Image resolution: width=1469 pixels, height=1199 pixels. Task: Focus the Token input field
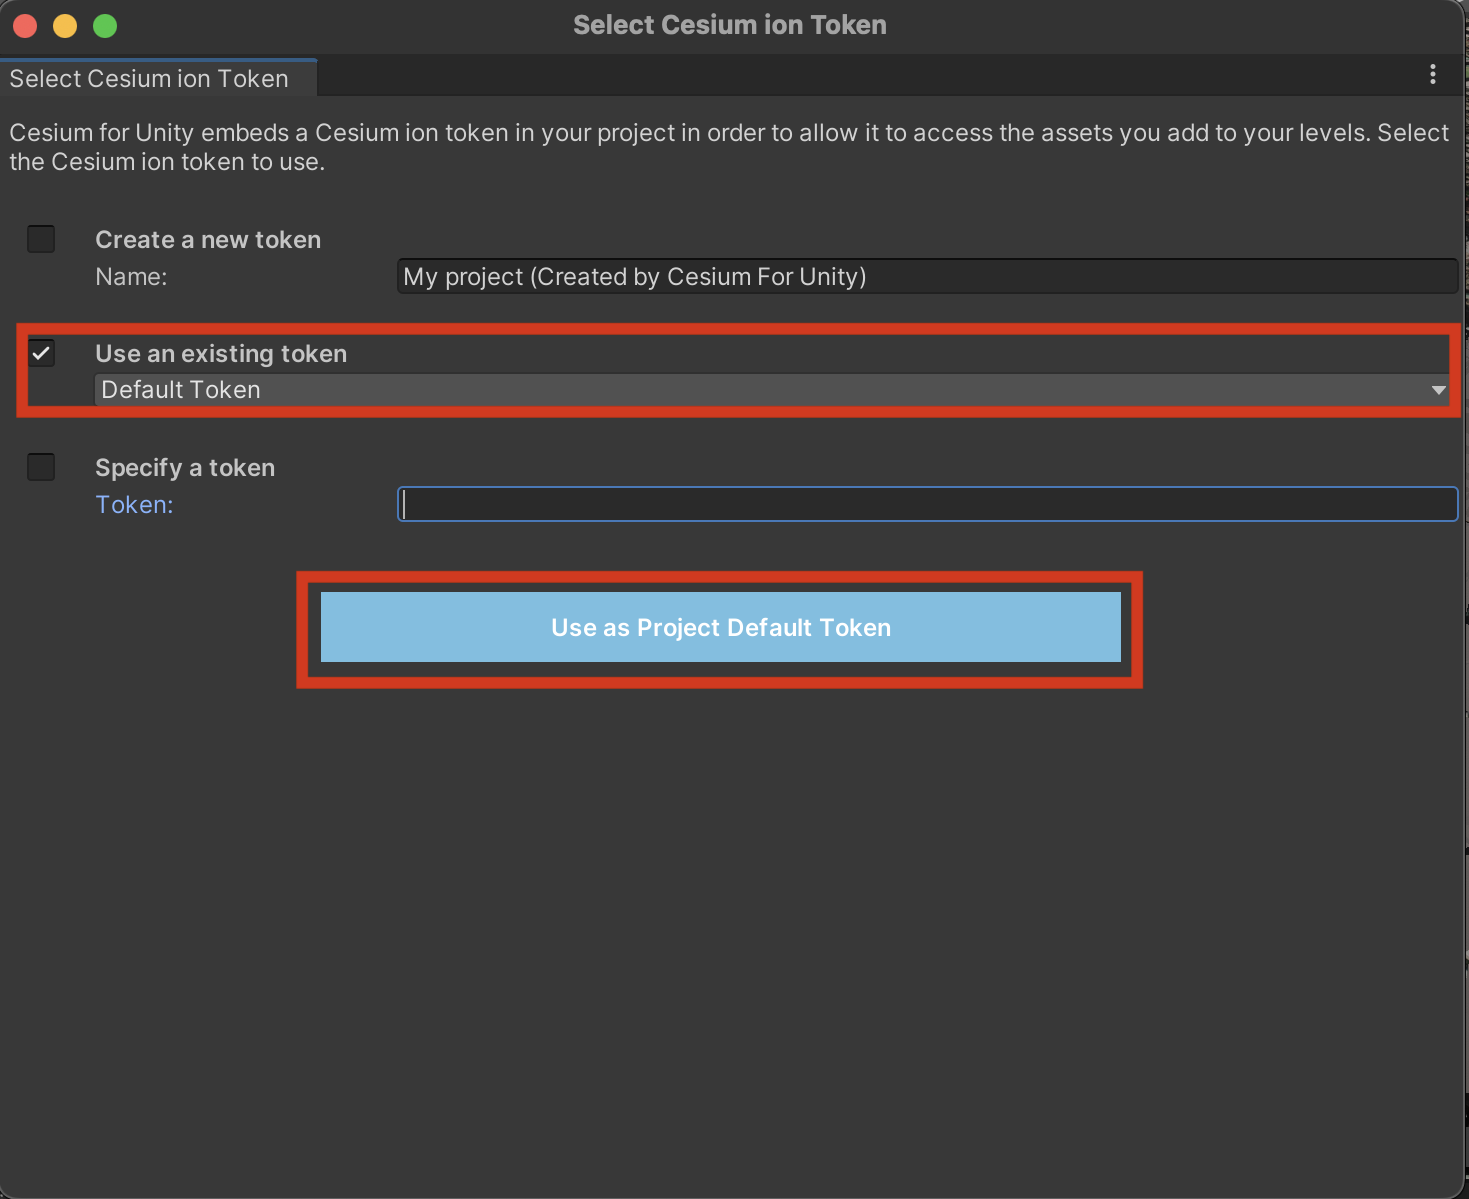tap(927, 504)
